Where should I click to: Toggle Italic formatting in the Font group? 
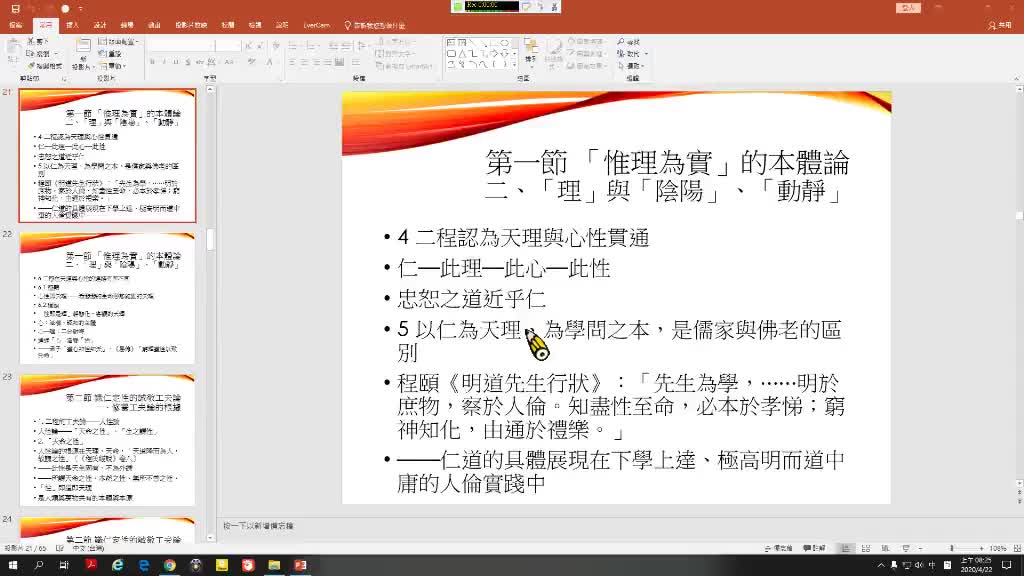(164, 62)
